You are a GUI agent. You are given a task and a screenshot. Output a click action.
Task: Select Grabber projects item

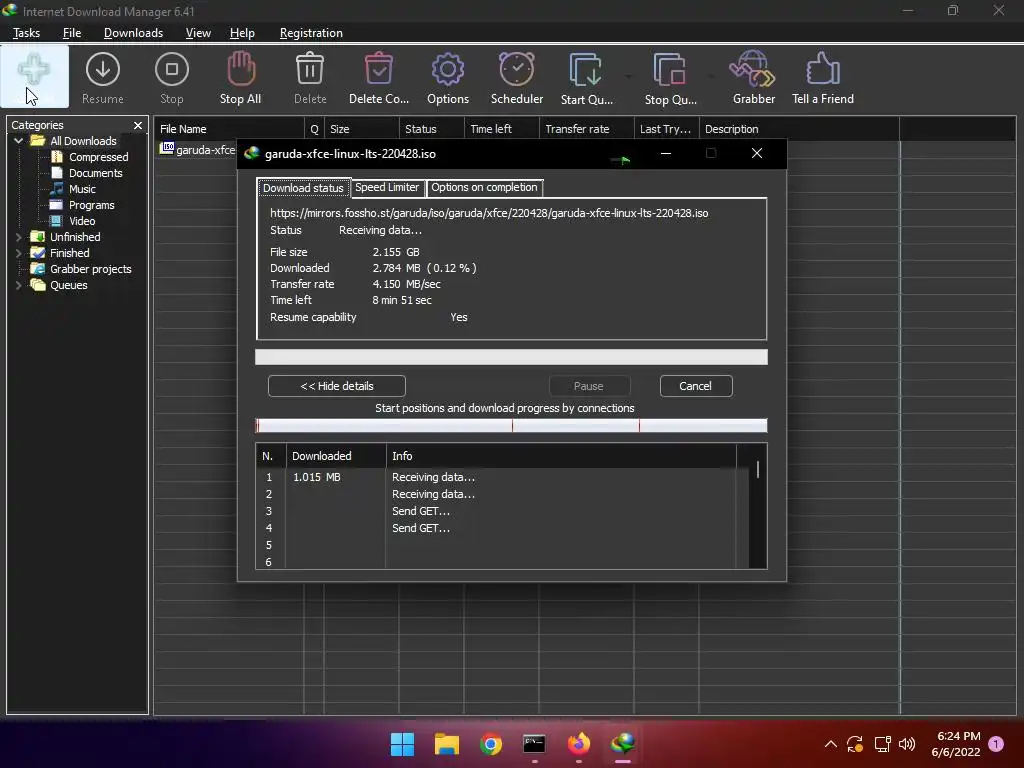(x=91, y=269)
